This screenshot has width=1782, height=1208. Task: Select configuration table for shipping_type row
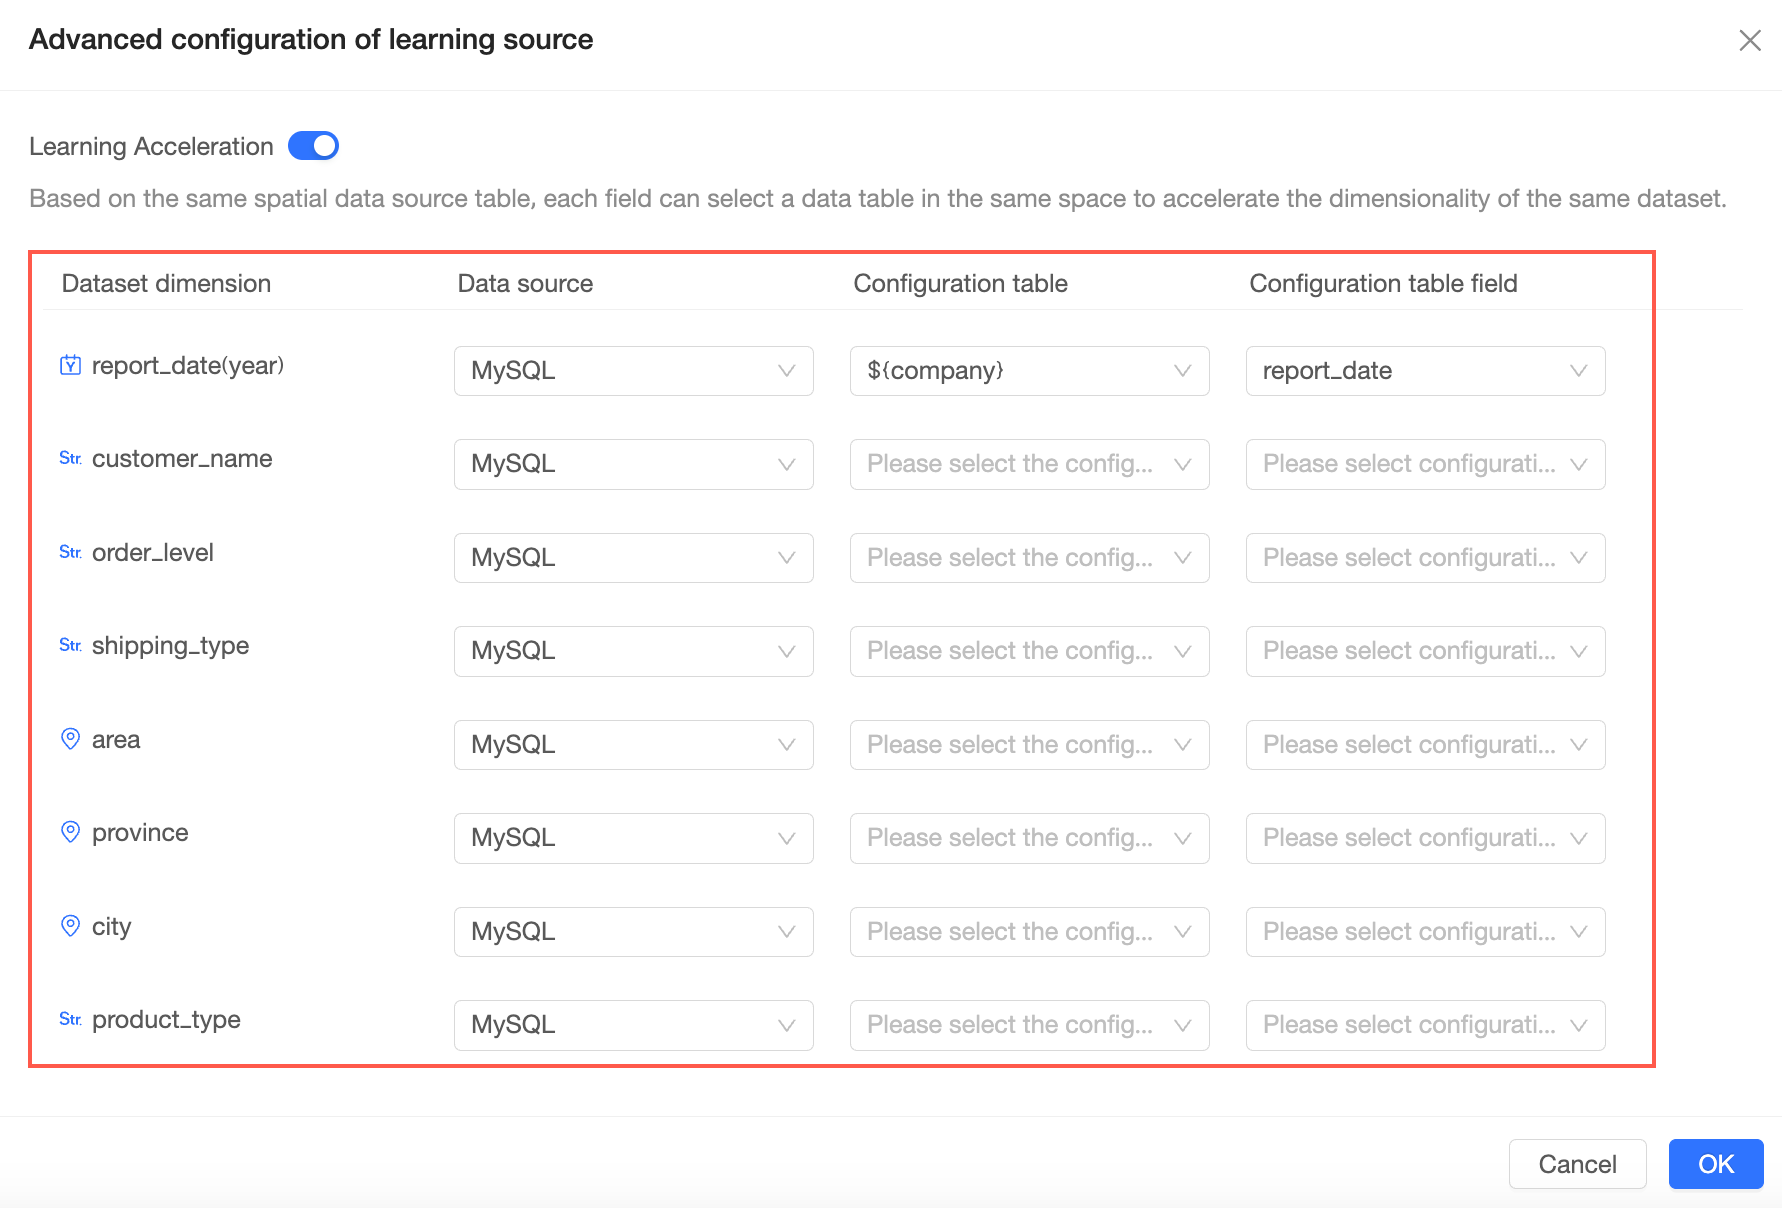point(1030,651)
